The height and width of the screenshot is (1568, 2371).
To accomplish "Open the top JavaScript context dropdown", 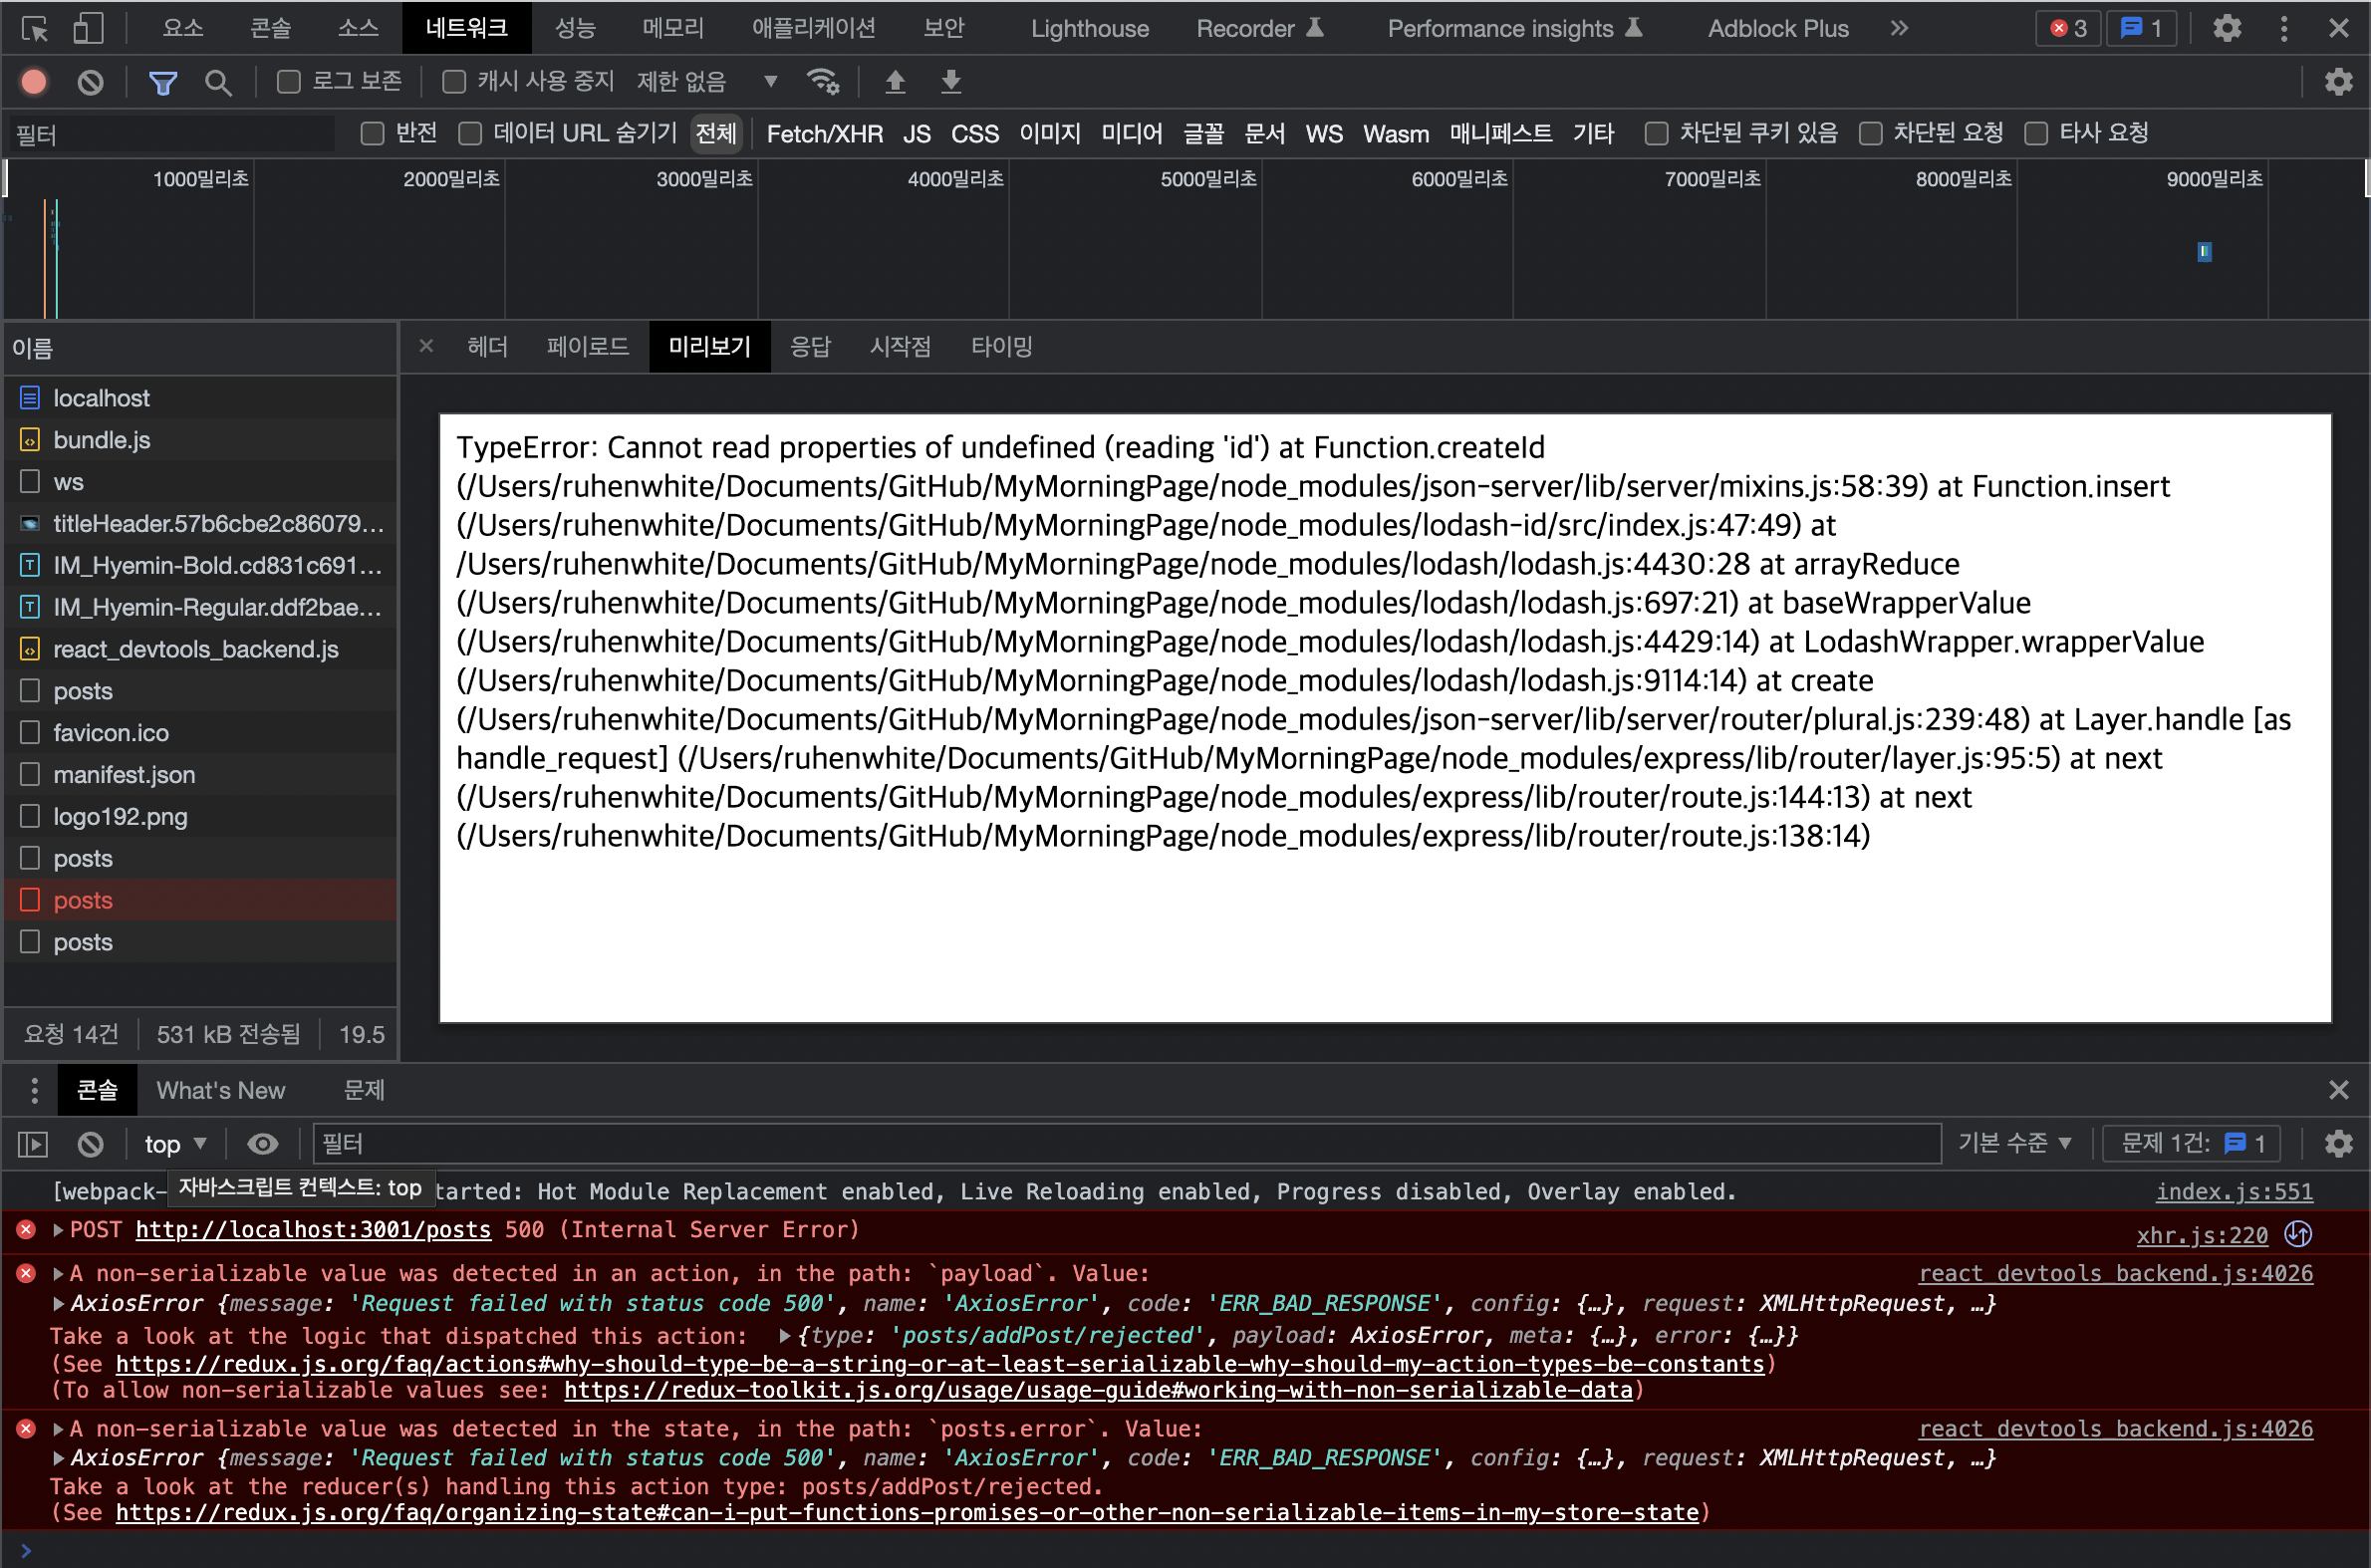I will pyautogui.click(x=175, y=1144).
